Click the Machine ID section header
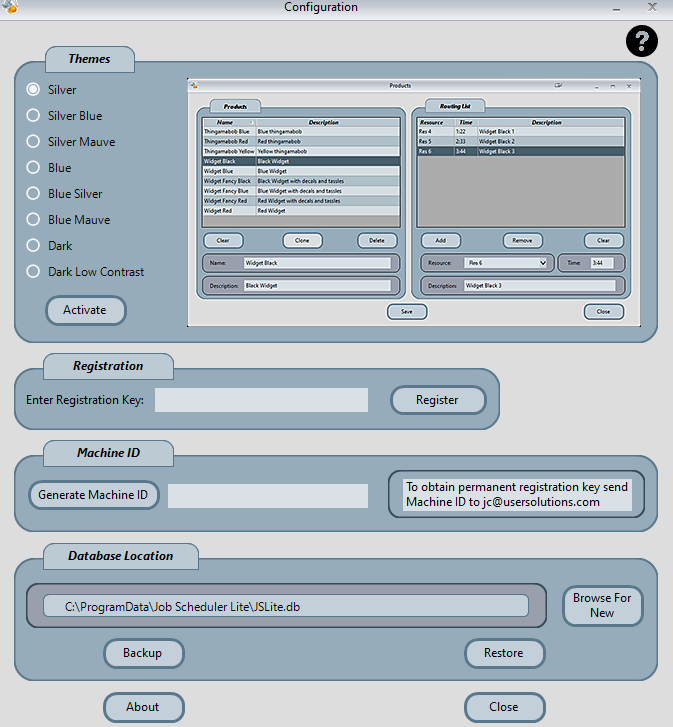This screenshot has height=727, width=673. (x=108, y=453)
